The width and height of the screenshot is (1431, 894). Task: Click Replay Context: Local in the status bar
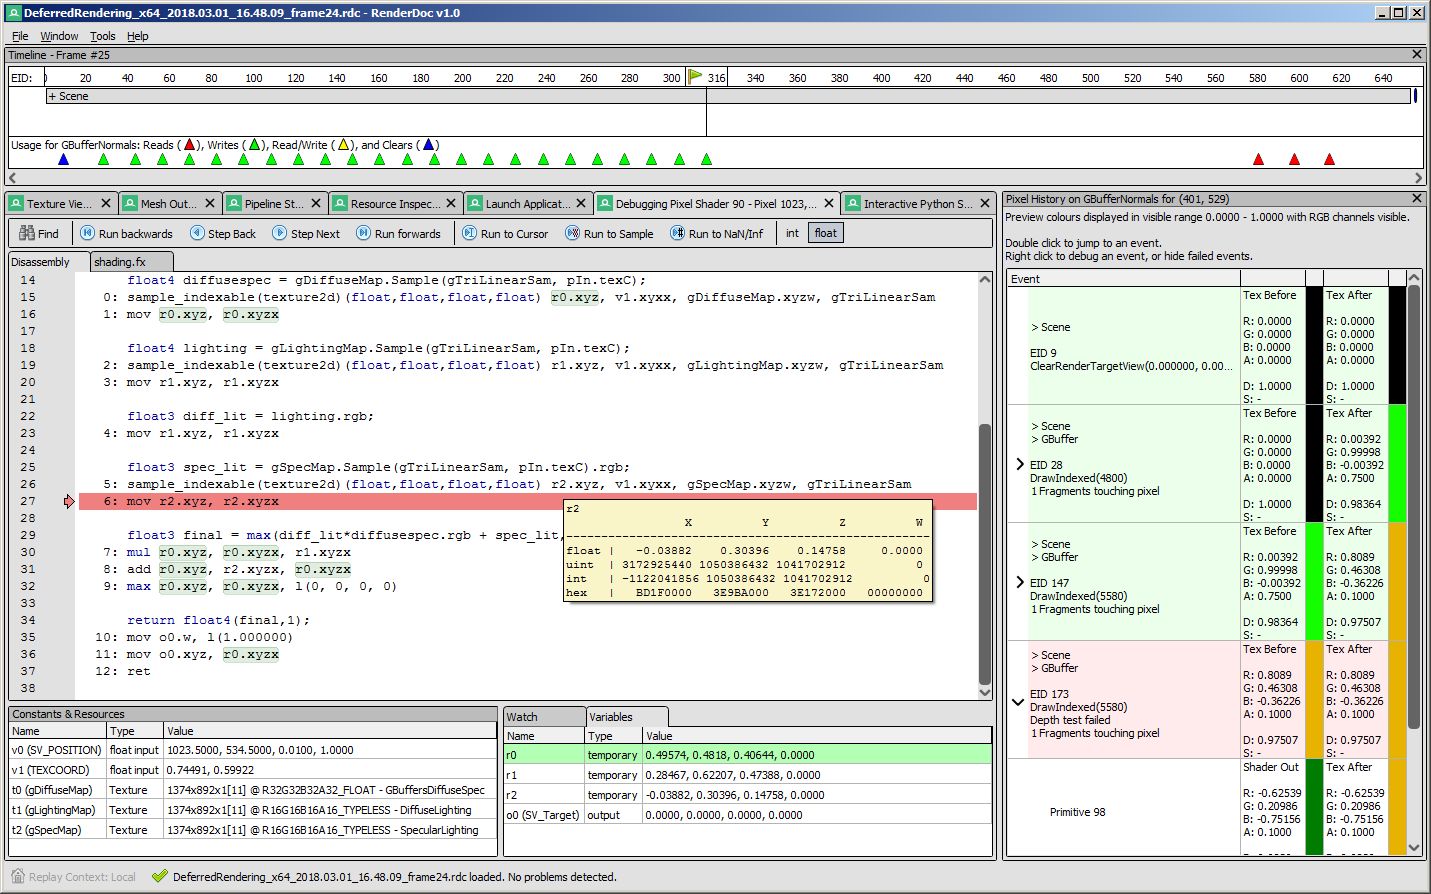coord(85,876)
